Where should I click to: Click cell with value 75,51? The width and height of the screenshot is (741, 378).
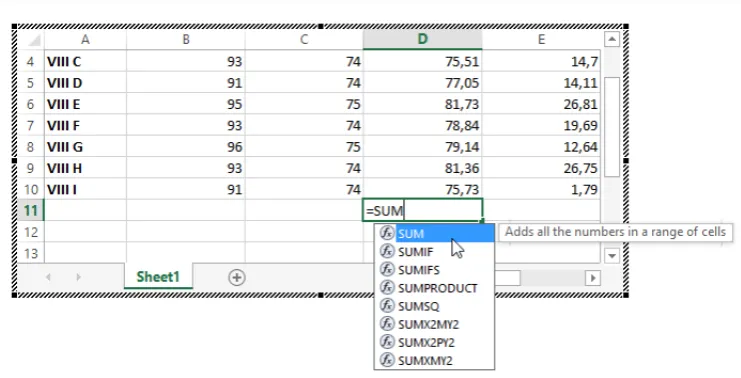click(422, 61)
